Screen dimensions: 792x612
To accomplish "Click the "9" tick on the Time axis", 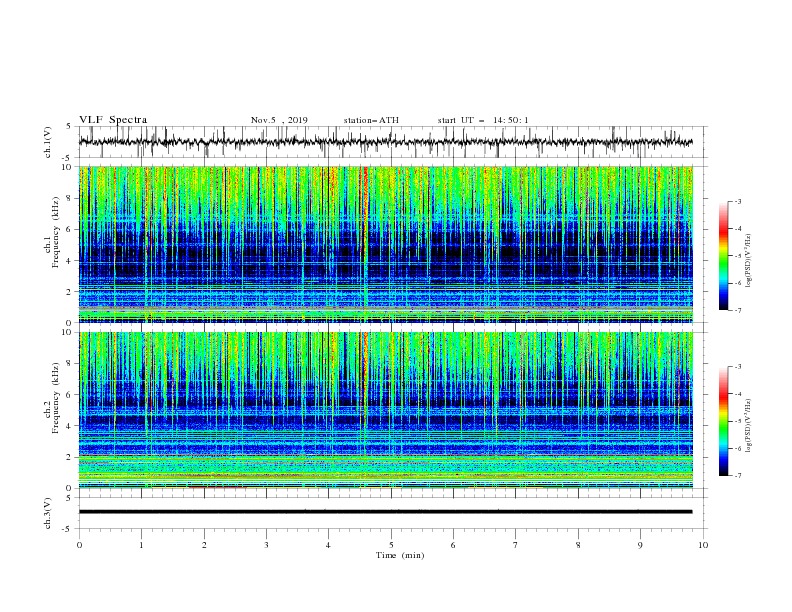I will (x=640, y=545).
